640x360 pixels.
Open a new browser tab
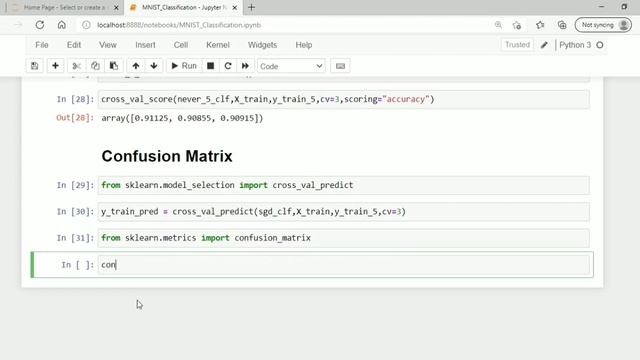251,7
